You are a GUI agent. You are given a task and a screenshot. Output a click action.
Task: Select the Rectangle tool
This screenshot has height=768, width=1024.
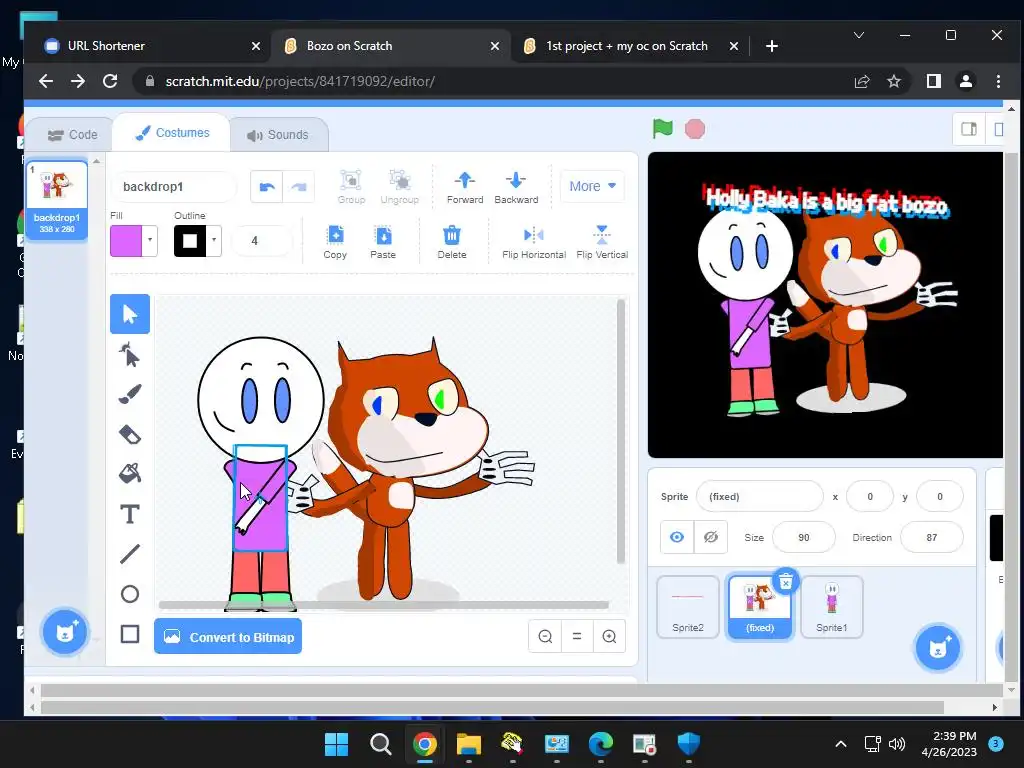click(130, 634)
